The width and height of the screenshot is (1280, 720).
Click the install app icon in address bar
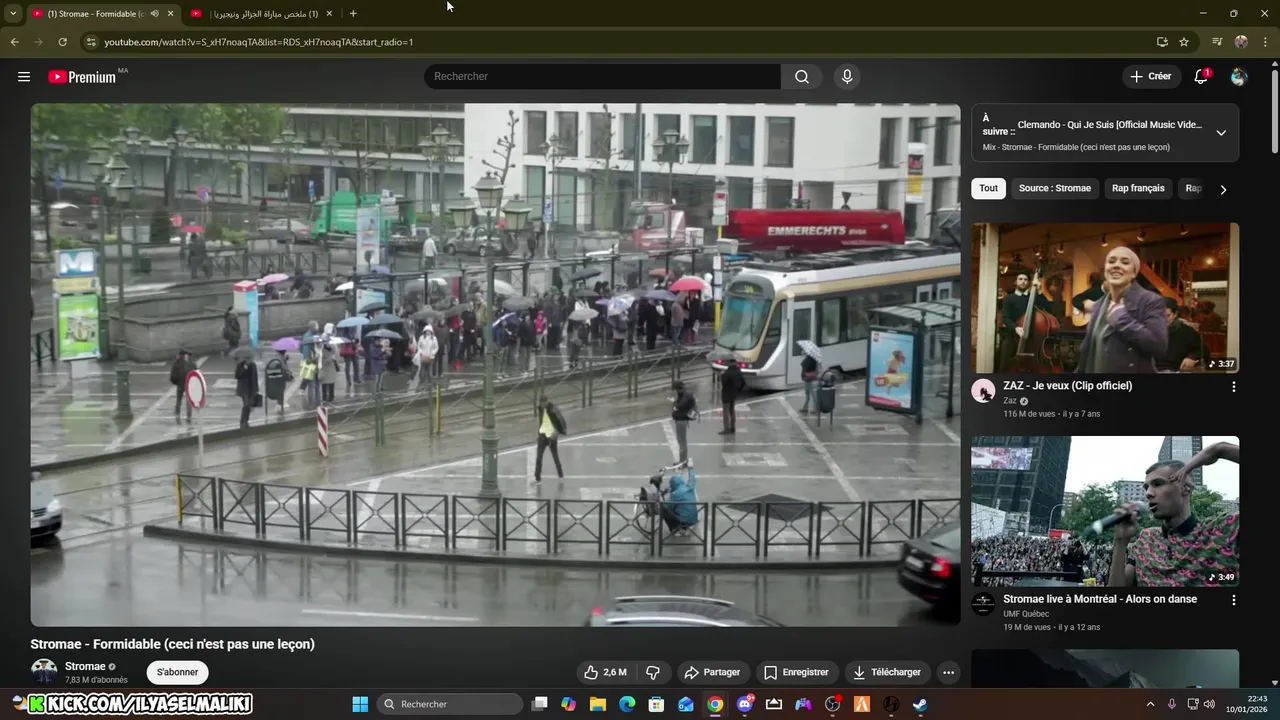[1162, 42]
